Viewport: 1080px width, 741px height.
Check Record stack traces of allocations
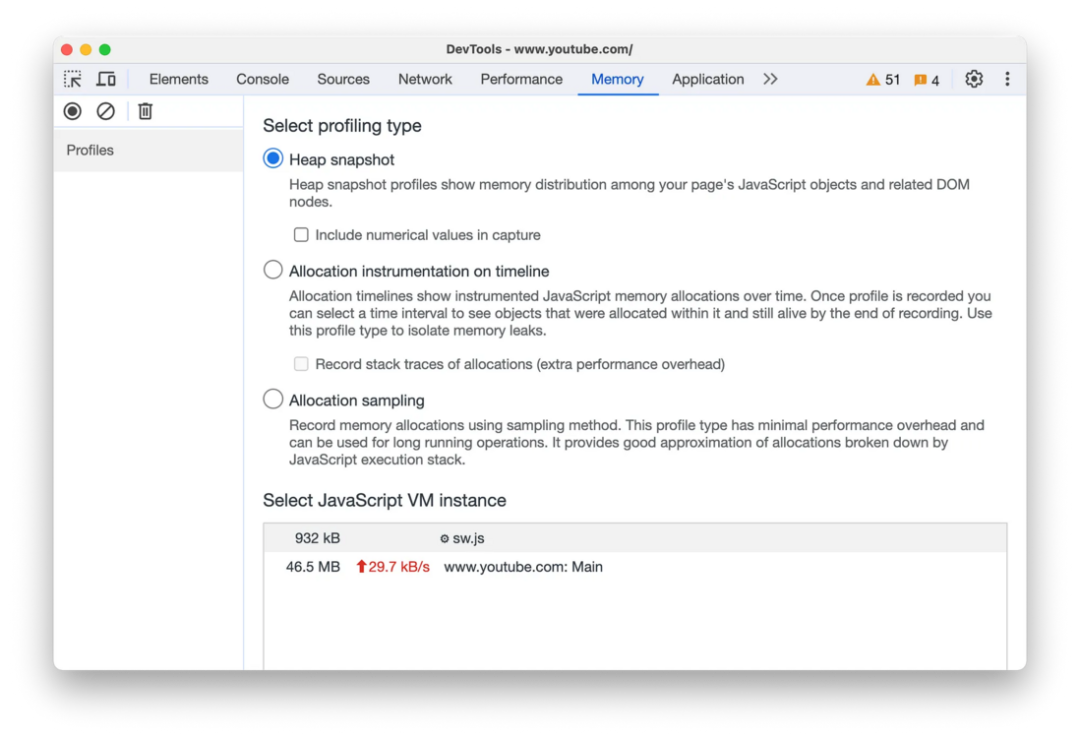point(301,364)
